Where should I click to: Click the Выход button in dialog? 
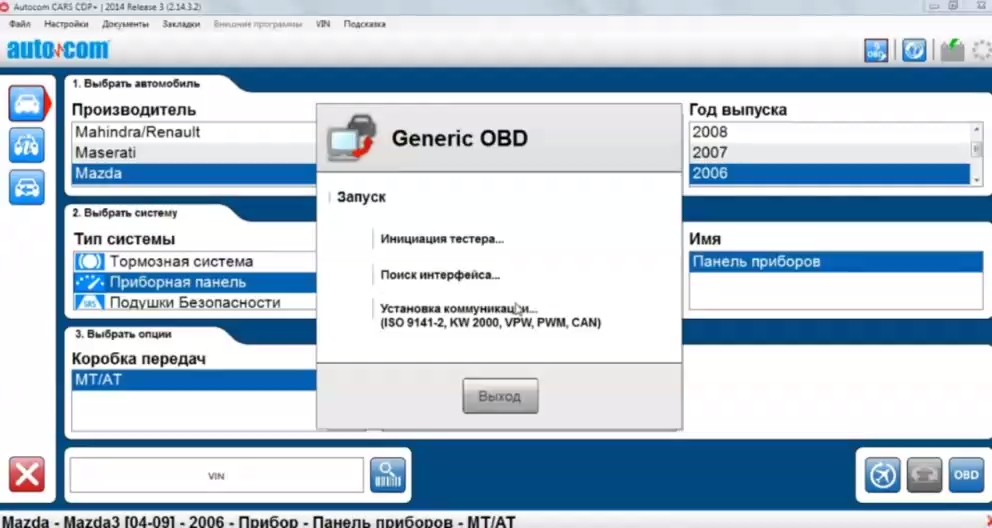pyautogui.click(x=500, y=396)
